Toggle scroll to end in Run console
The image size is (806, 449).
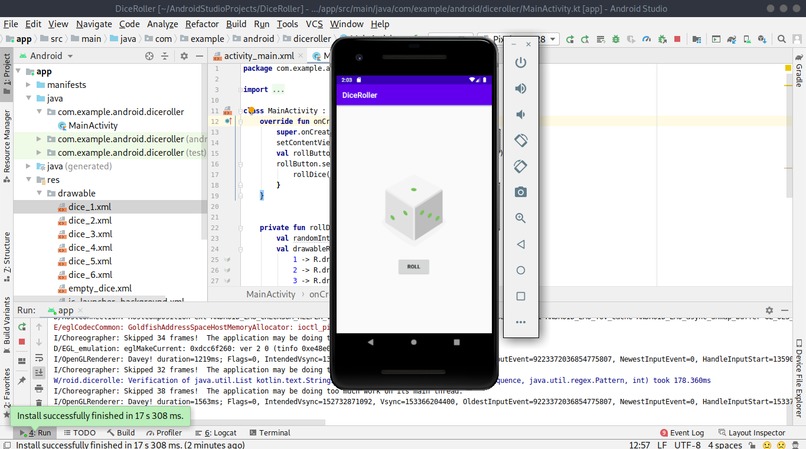39,372
